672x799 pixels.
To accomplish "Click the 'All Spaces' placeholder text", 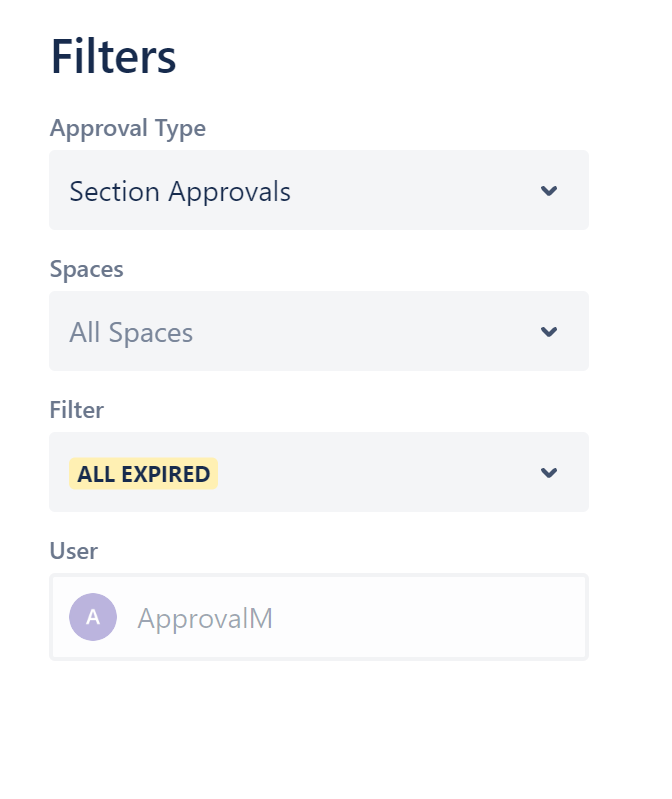I will click(131, 333).
